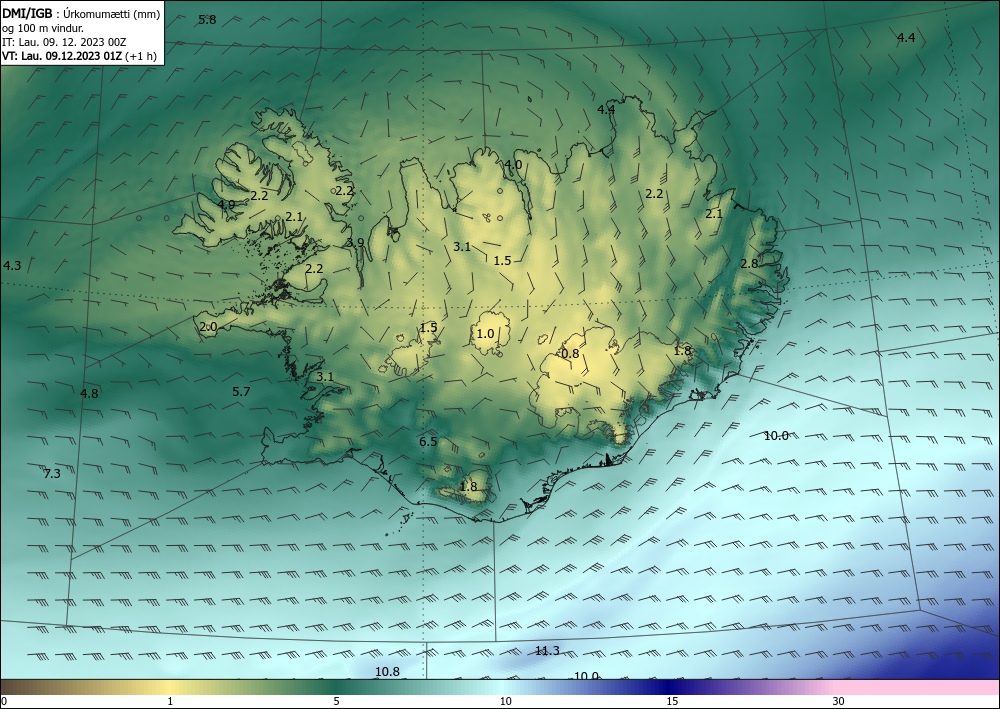
Task: Click colour scale label '5'
Action: tap(336, 702)
